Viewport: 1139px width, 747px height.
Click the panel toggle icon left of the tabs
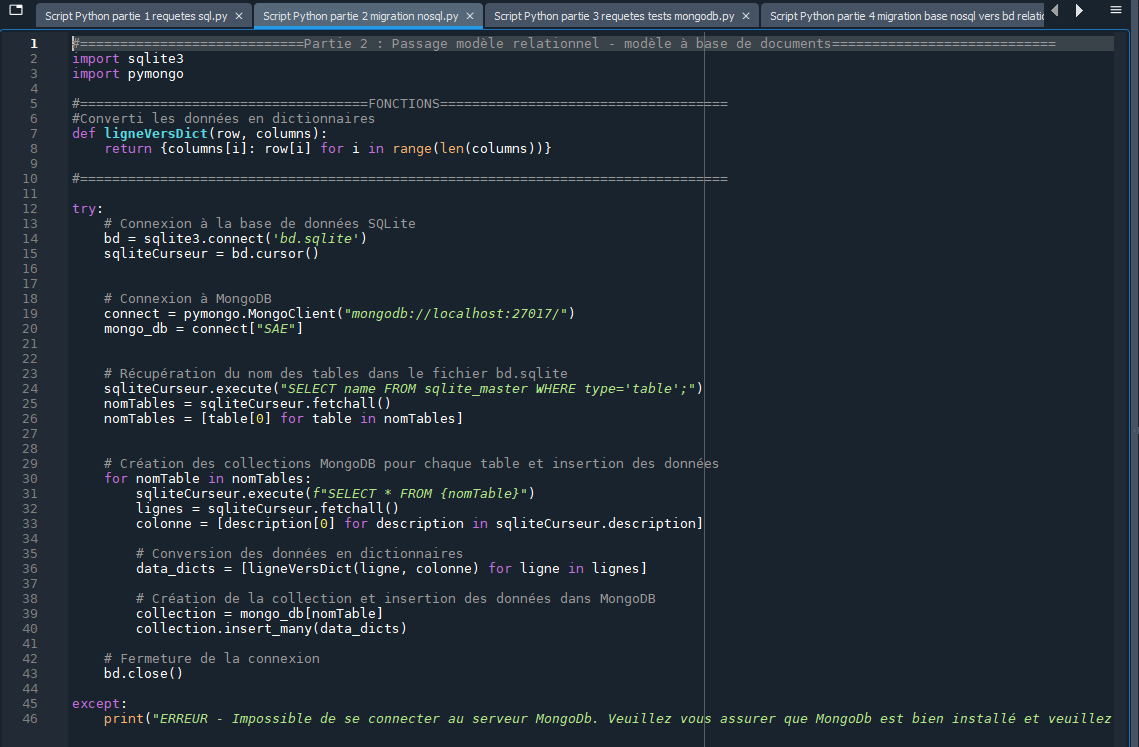point(16,11)
